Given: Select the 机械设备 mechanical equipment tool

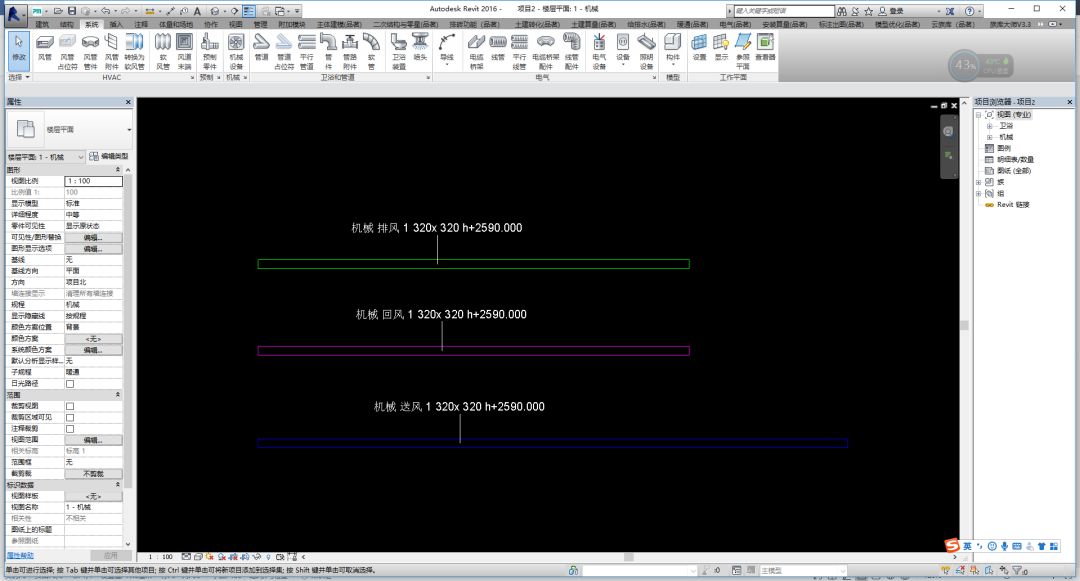Looking at the screenshot, I should point(236,51).
